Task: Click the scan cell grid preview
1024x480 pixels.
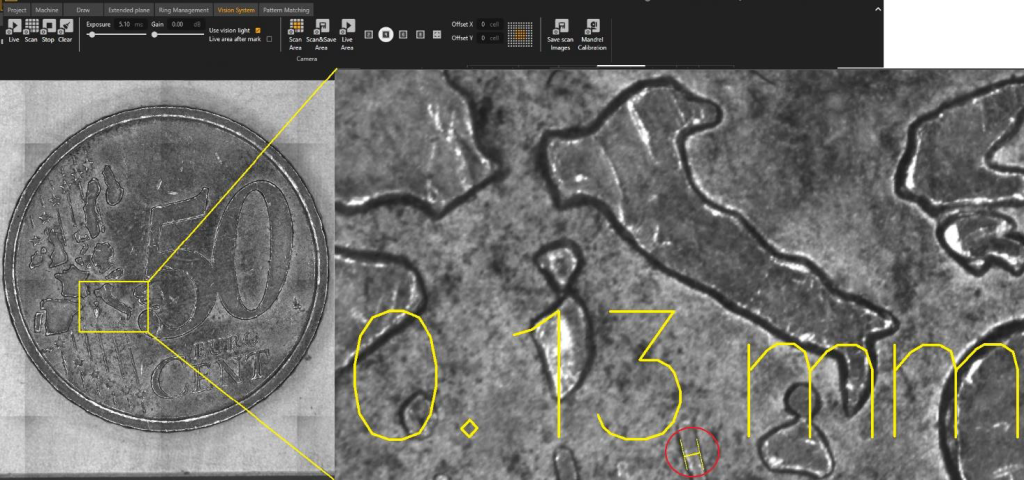Action: point(520,34)
